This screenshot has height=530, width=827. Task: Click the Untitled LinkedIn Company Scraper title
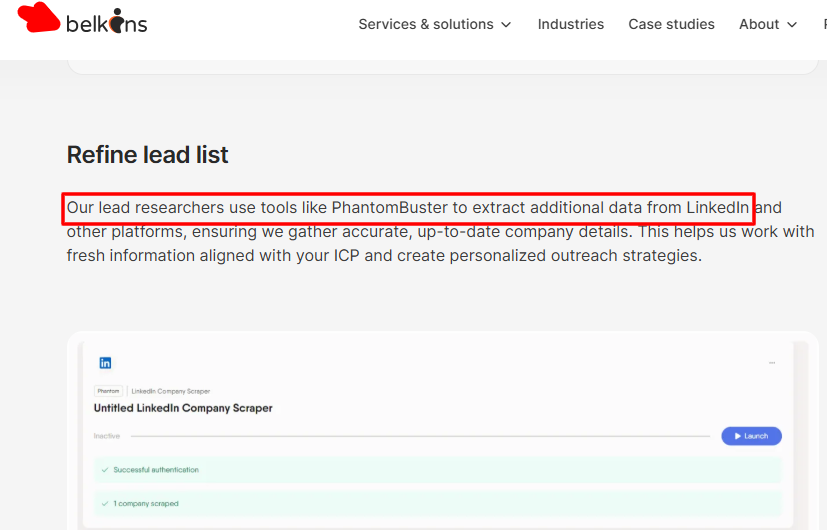click(183, 408)
